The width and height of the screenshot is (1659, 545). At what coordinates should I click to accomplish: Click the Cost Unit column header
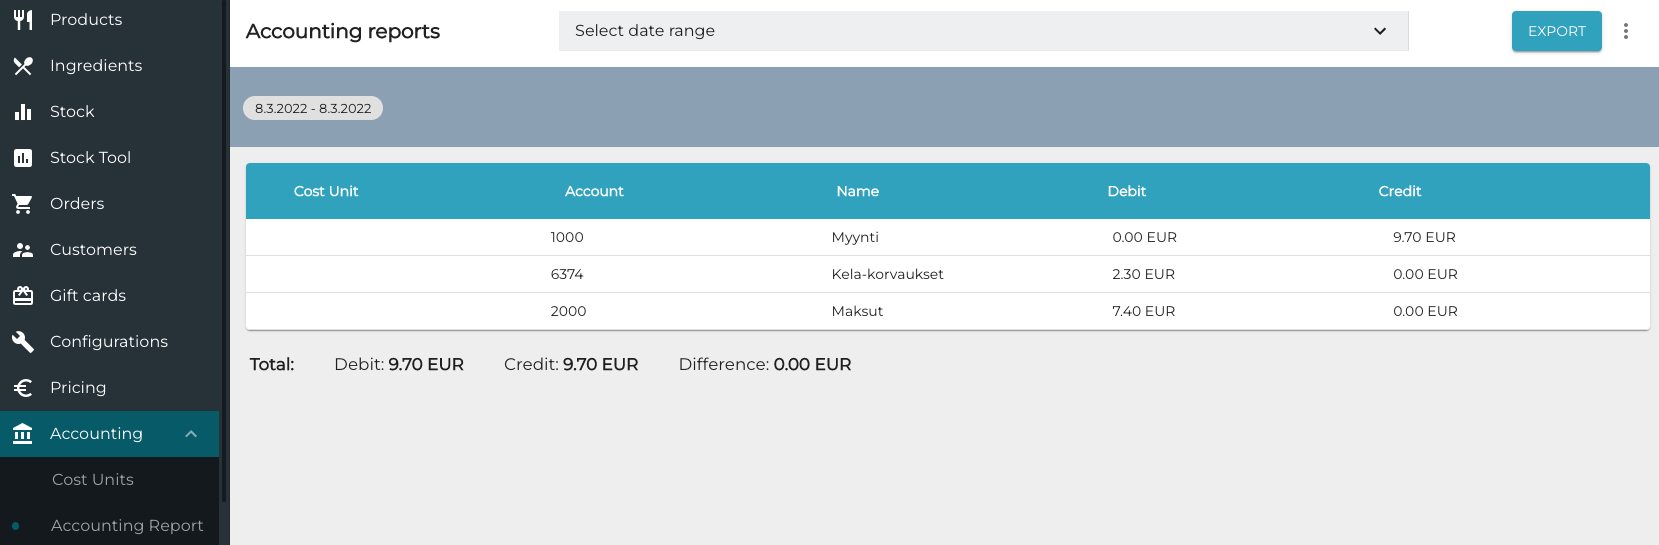pos(326,191)
